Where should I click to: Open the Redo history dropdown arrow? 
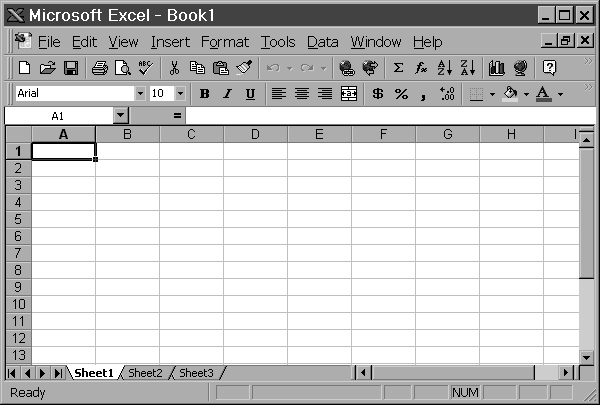click(x=324, y=69)
